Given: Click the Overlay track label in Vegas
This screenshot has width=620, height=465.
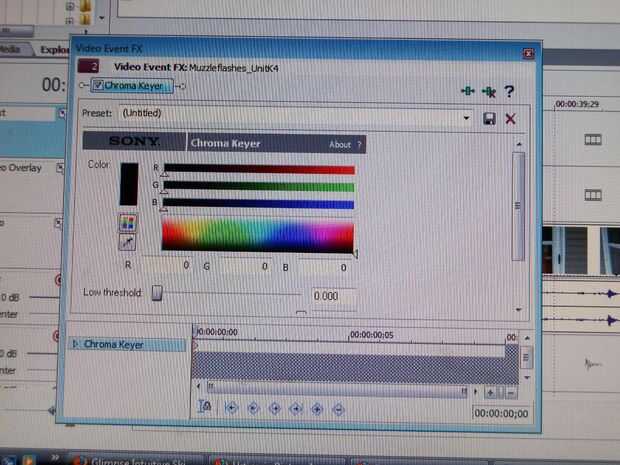Looking at the screenshot, I should (x=21, y=168).
